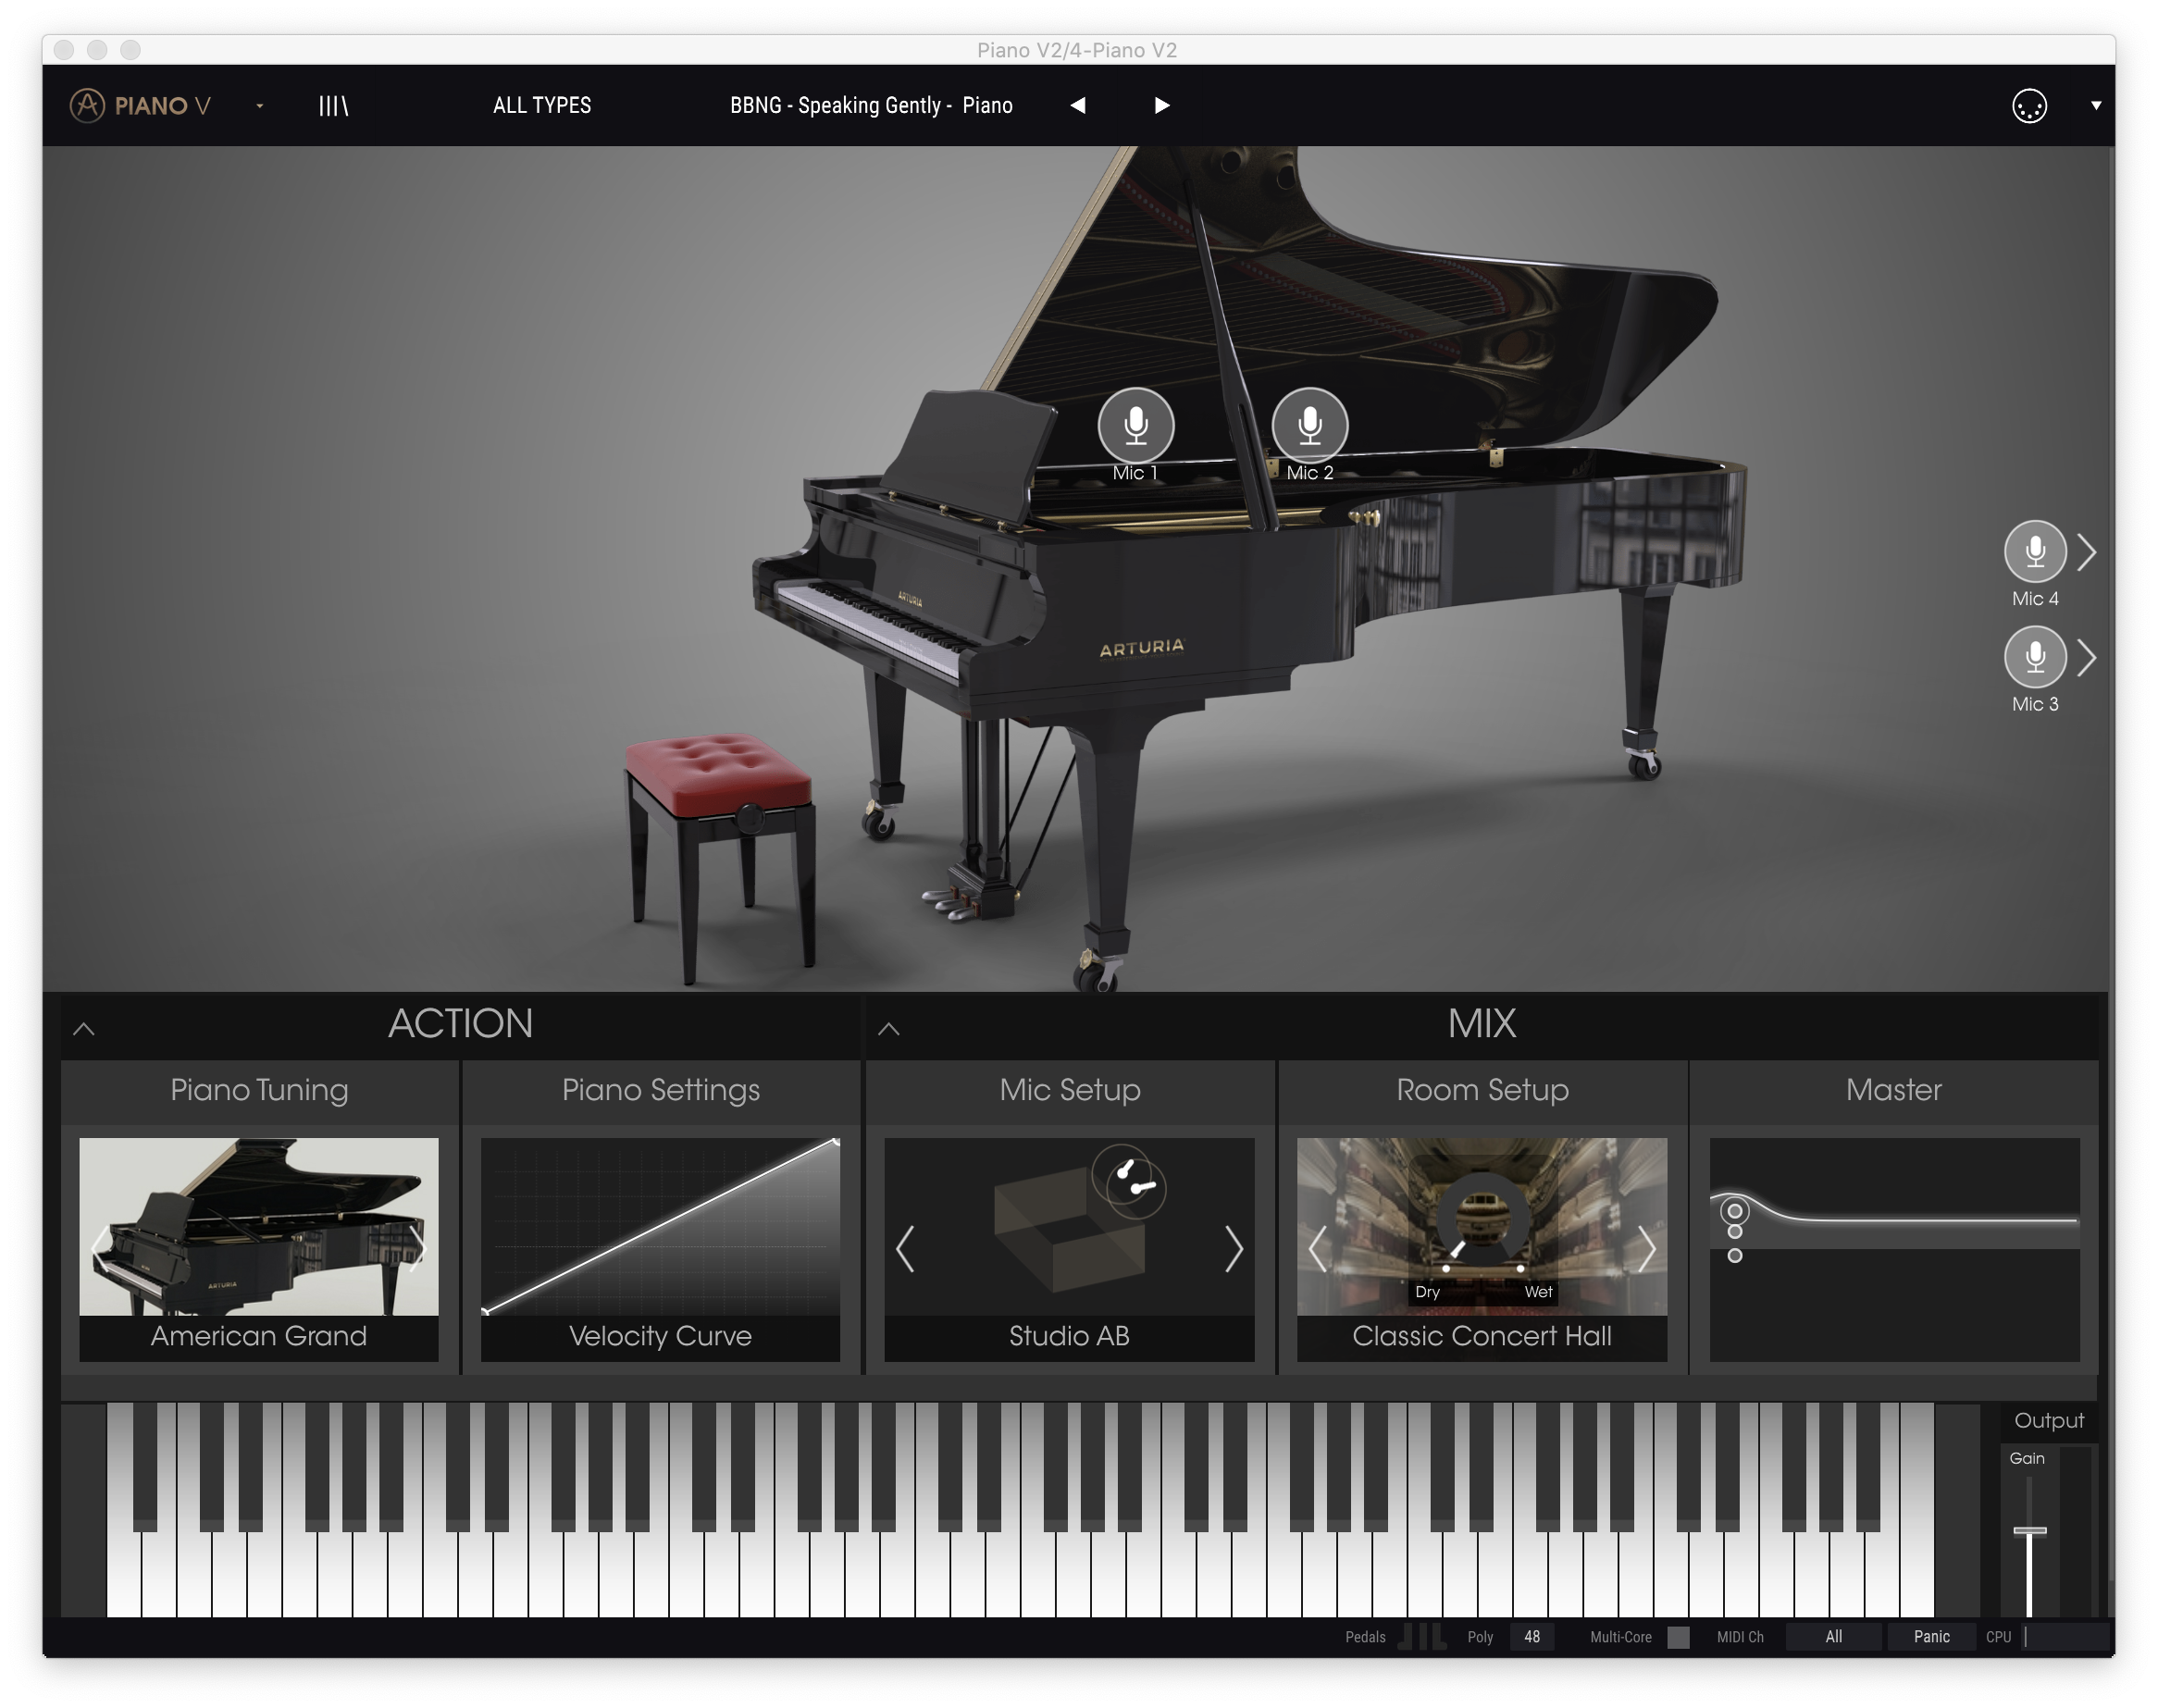
Task: Open the preset browser library icon
Action: [x=333, y=106]
